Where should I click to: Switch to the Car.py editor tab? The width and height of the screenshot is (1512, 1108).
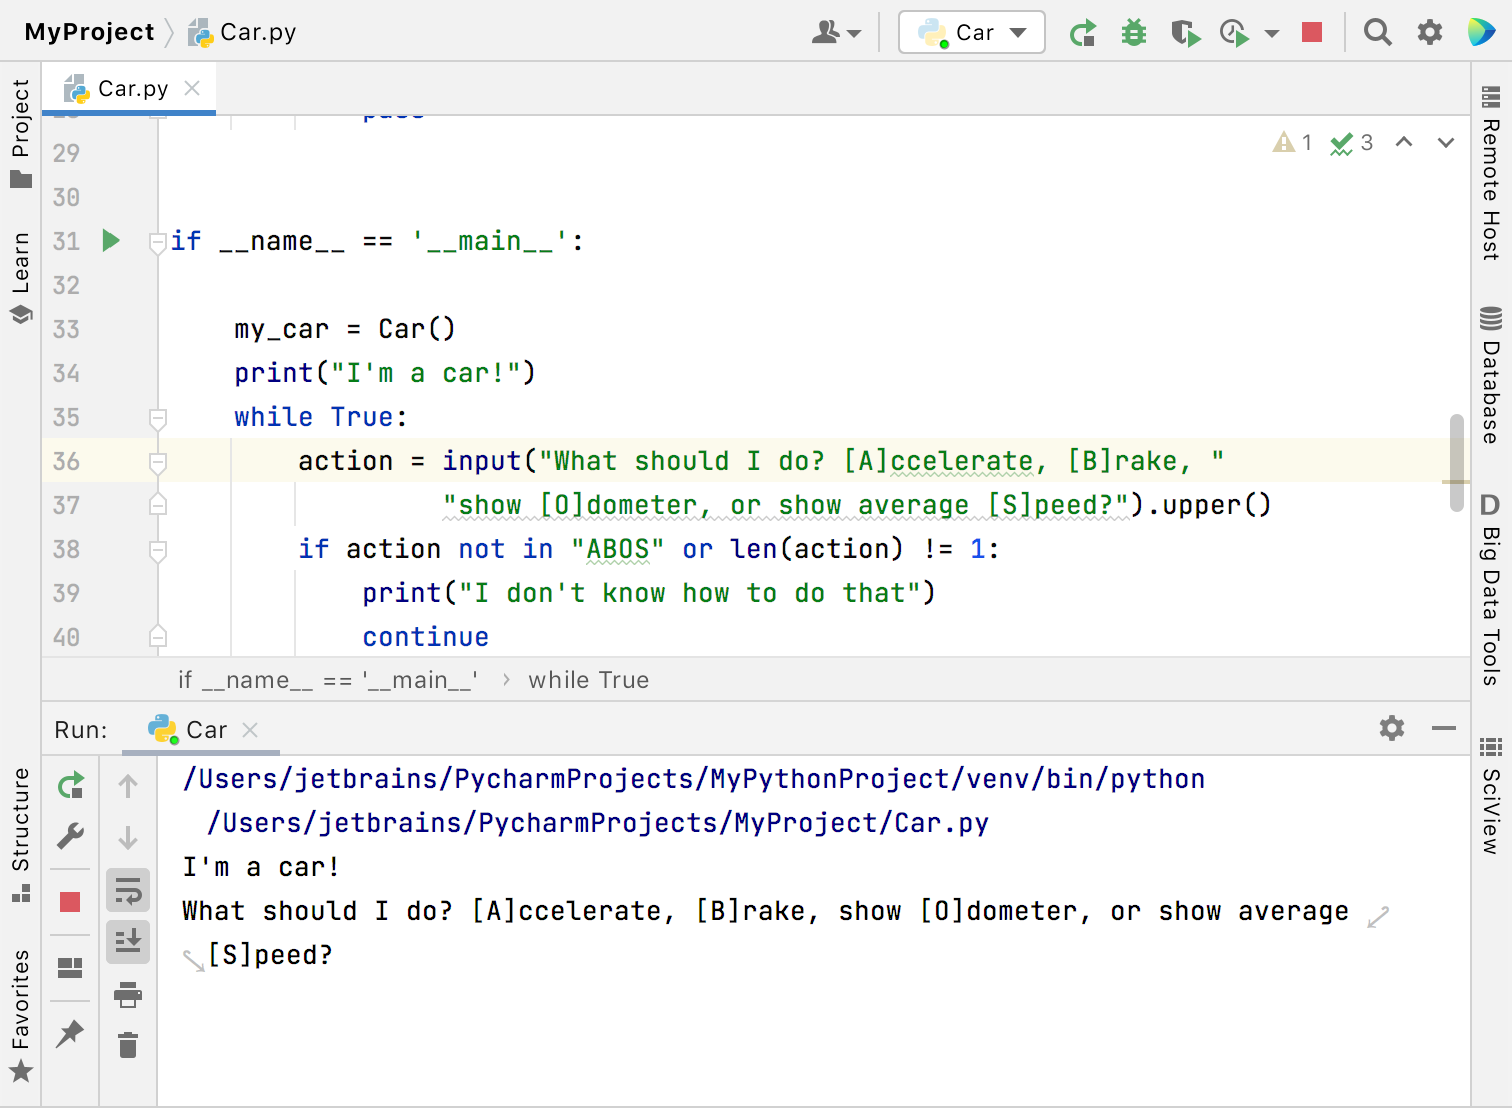(129, 88)
